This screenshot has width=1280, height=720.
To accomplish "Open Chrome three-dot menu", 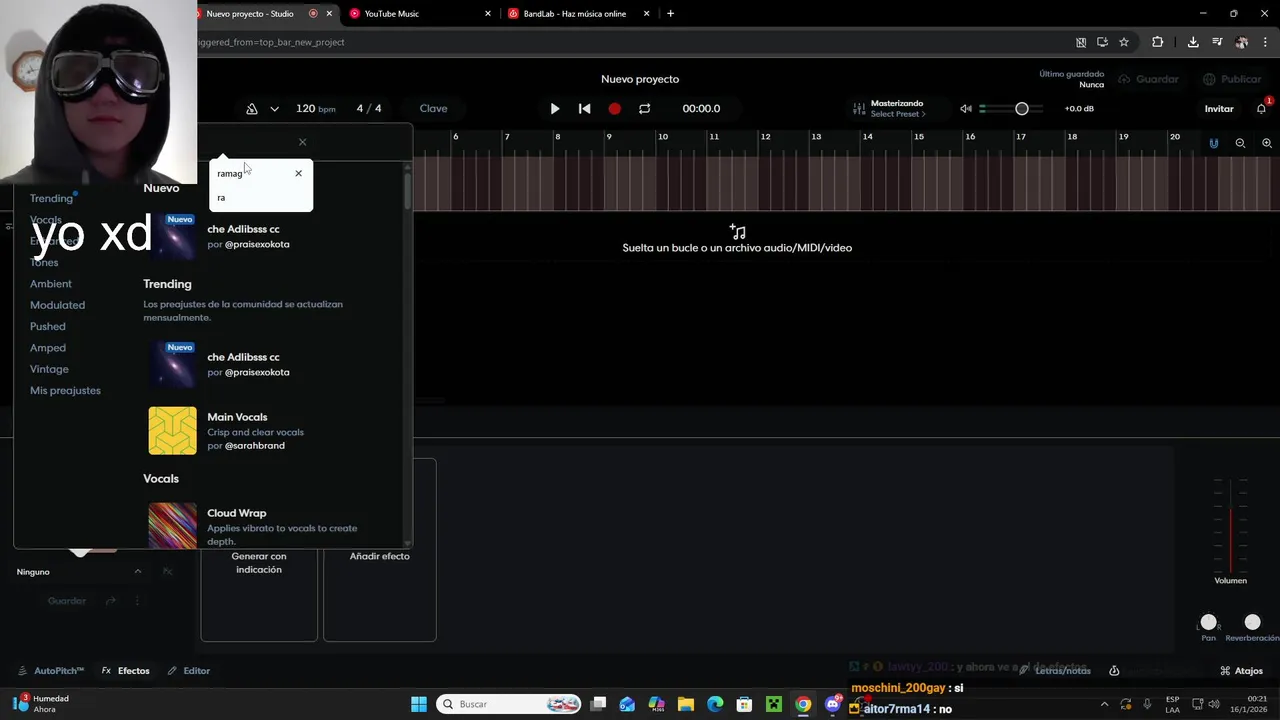I will coord(1266,42).
